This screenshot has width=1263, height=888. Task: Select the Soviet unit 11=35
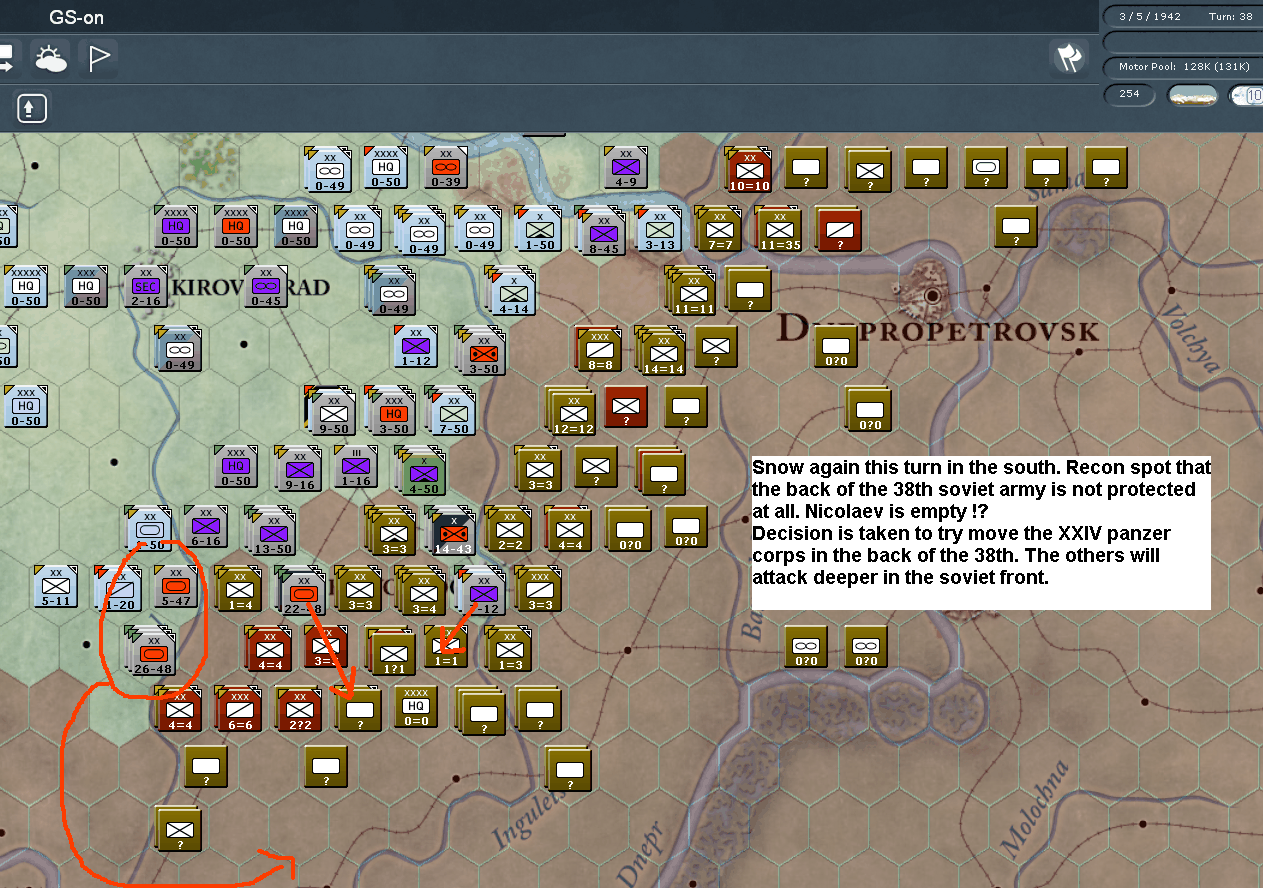point(779,230)
